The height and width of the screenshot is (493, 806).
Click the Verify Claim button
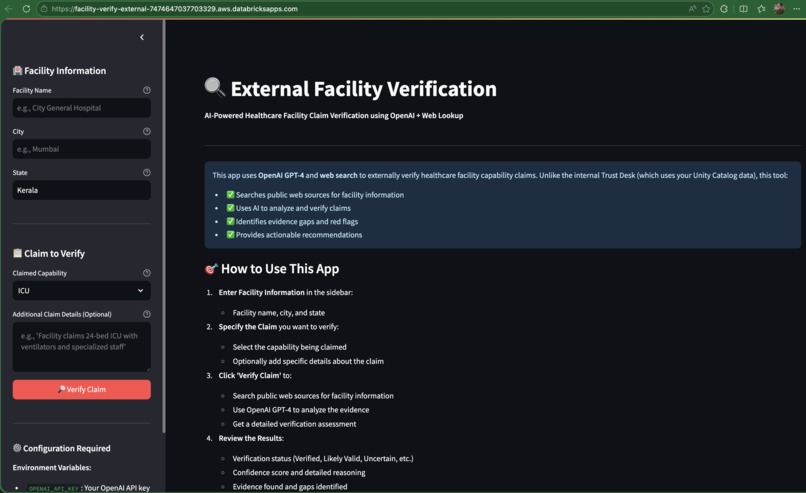(x=82, y=390)
